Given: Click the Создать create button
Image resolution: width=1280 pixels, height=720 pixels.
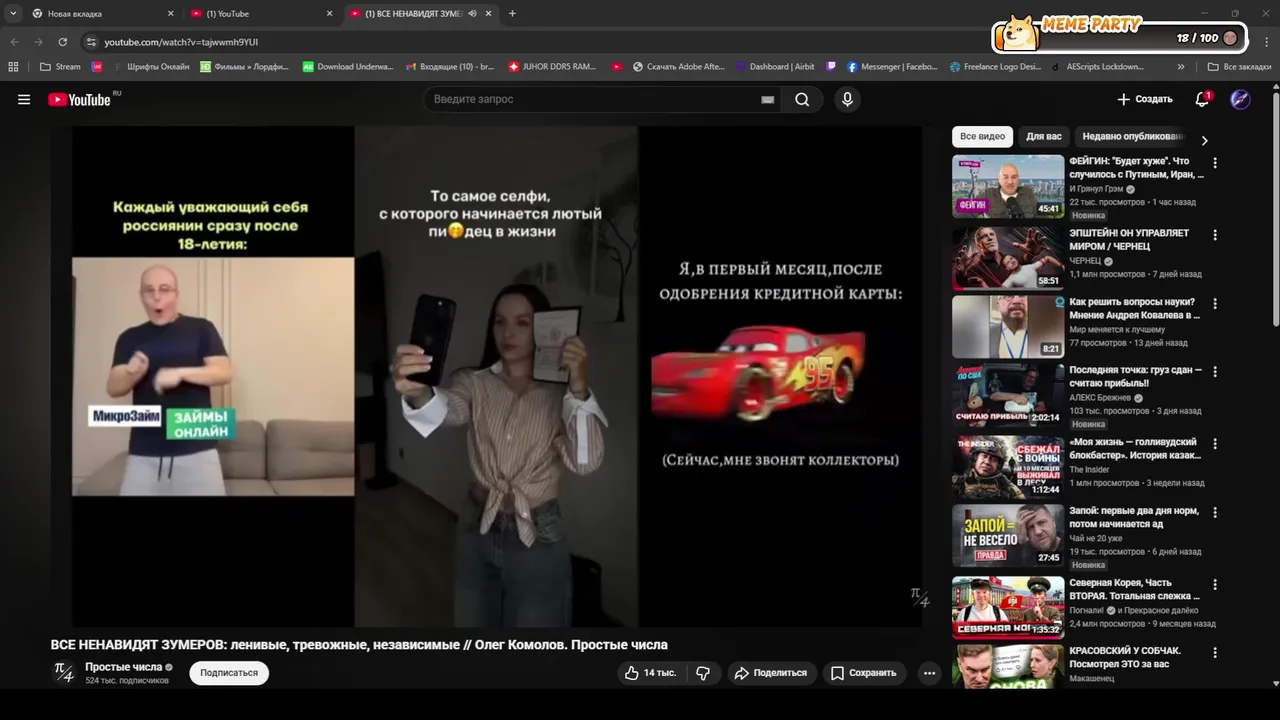Looking at the screenshot, I should coord(1145,99).
